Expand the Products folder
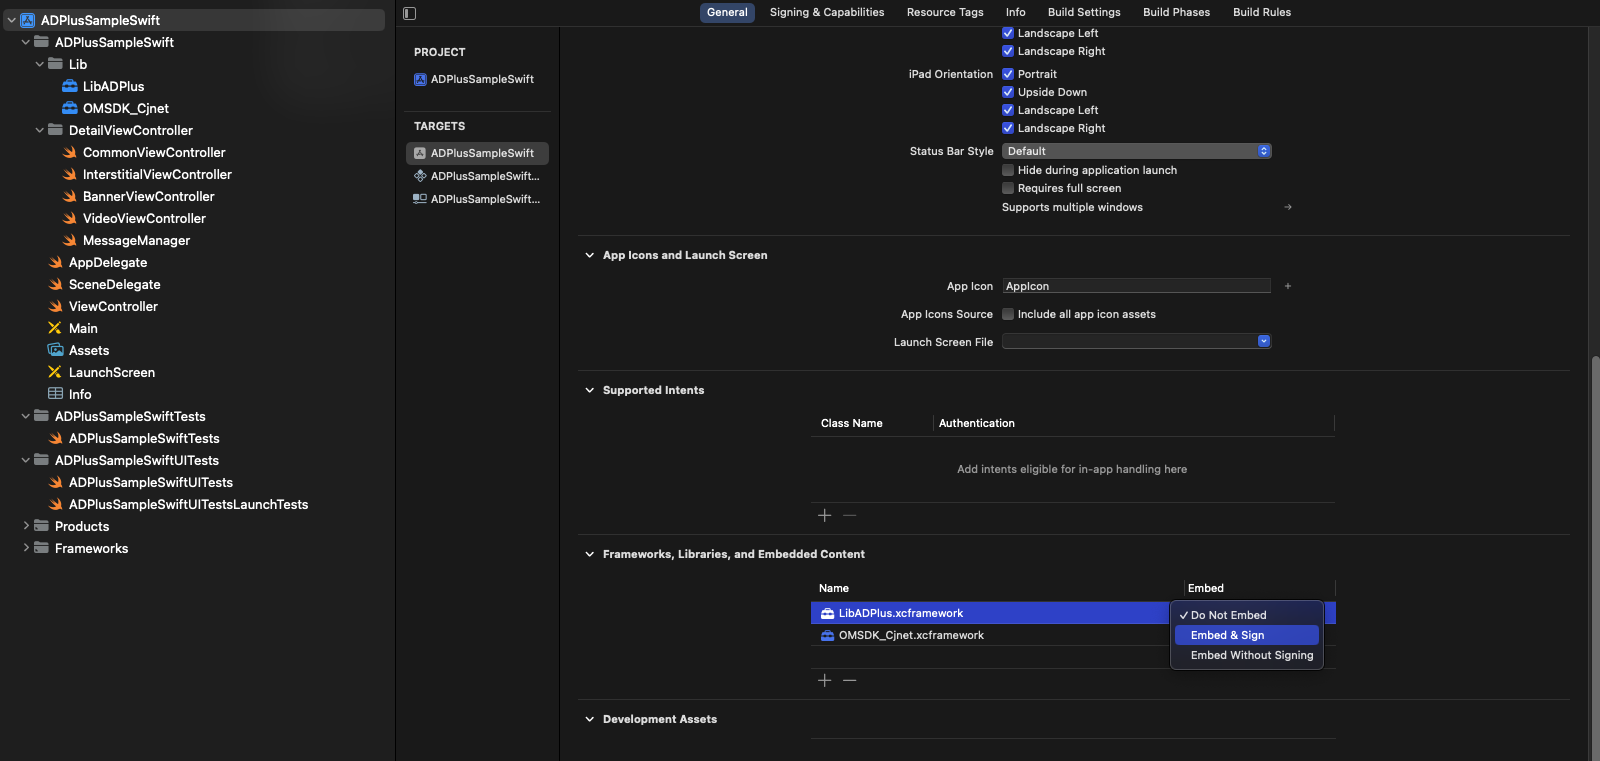Screen dimensions: 1600x761 tap(26, 526)
